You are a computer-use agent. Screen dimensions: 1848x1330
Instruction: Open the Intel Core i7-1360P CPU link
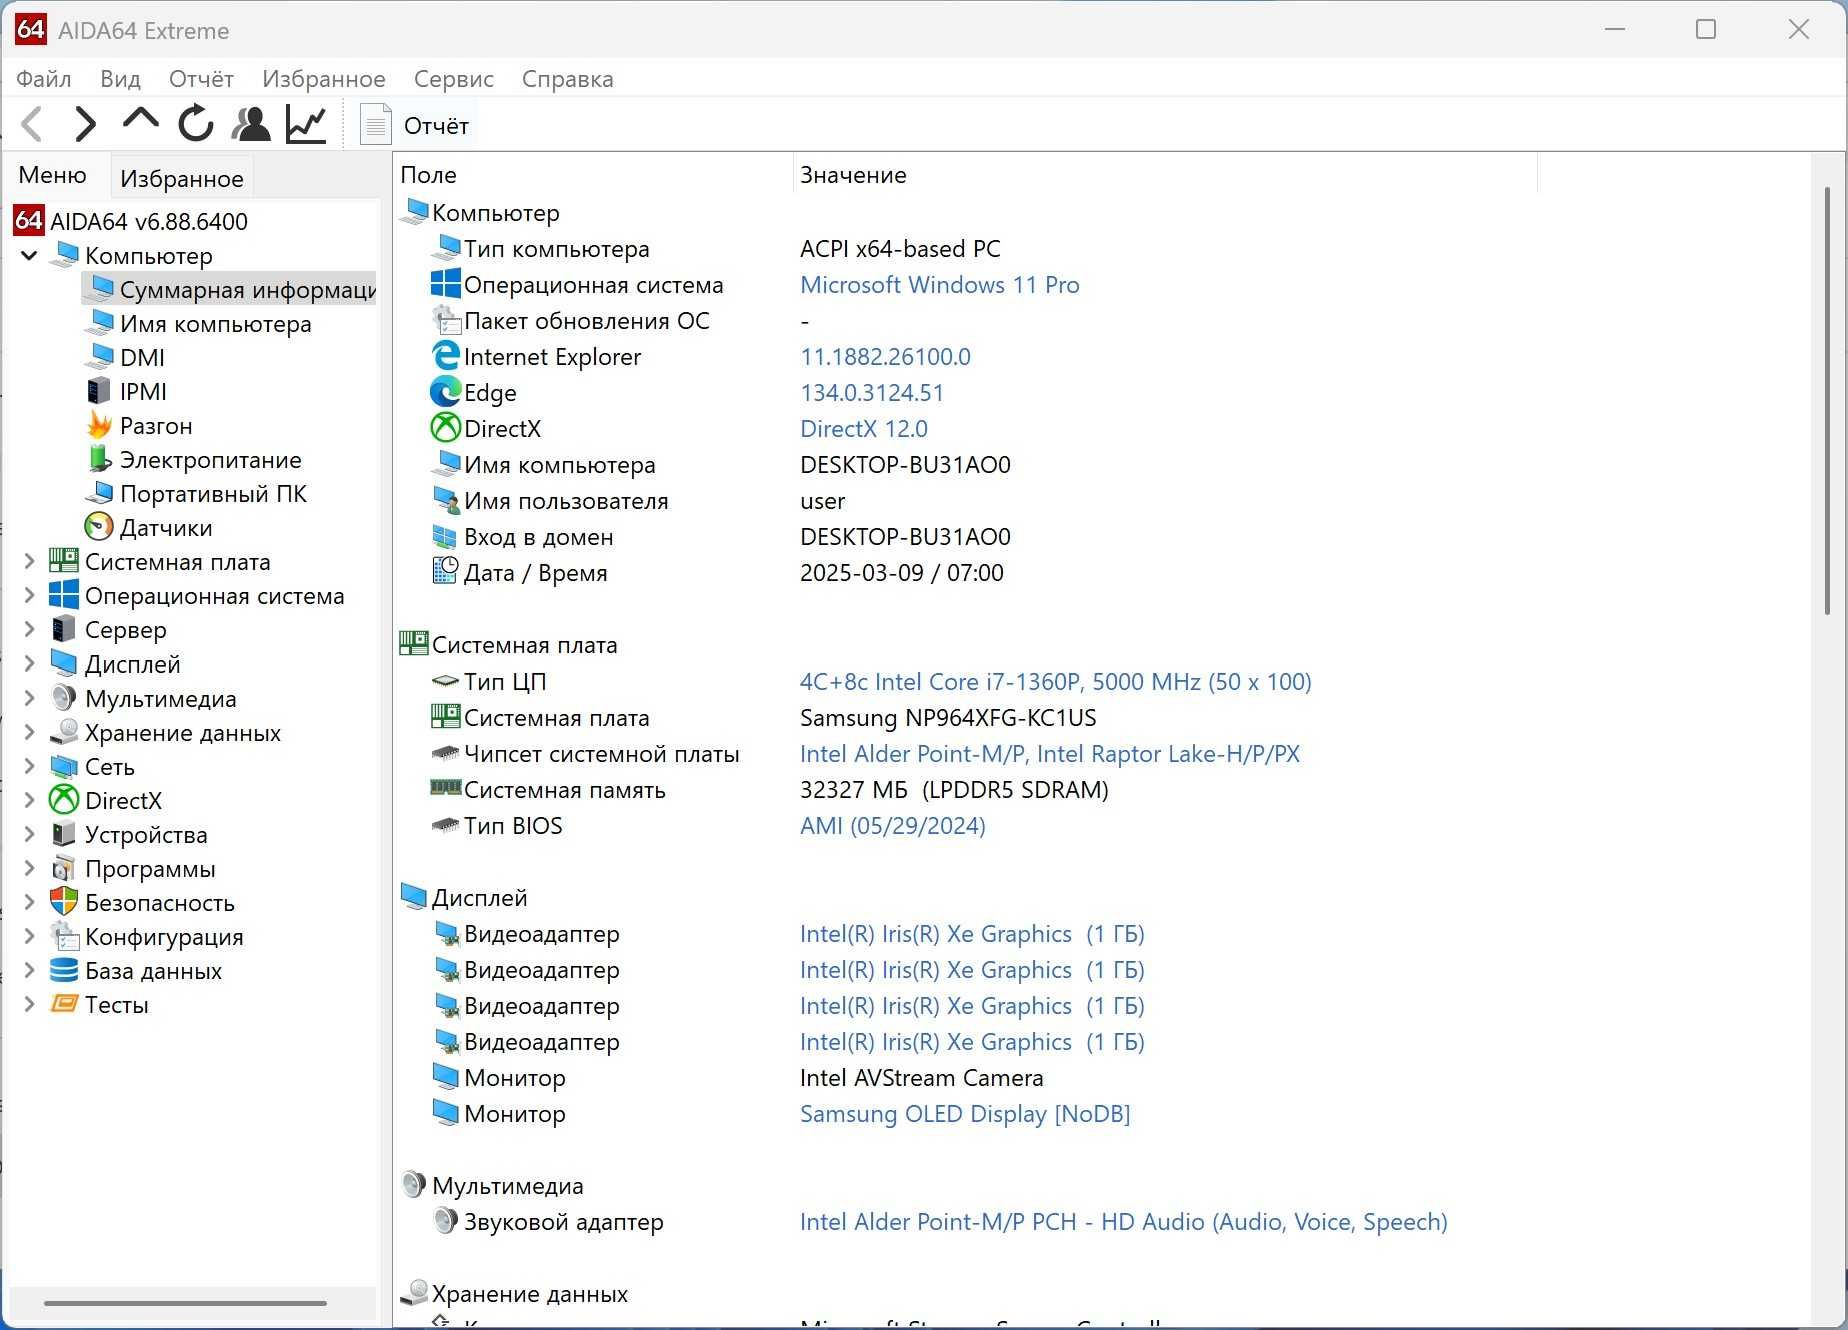pos(1055,681)
